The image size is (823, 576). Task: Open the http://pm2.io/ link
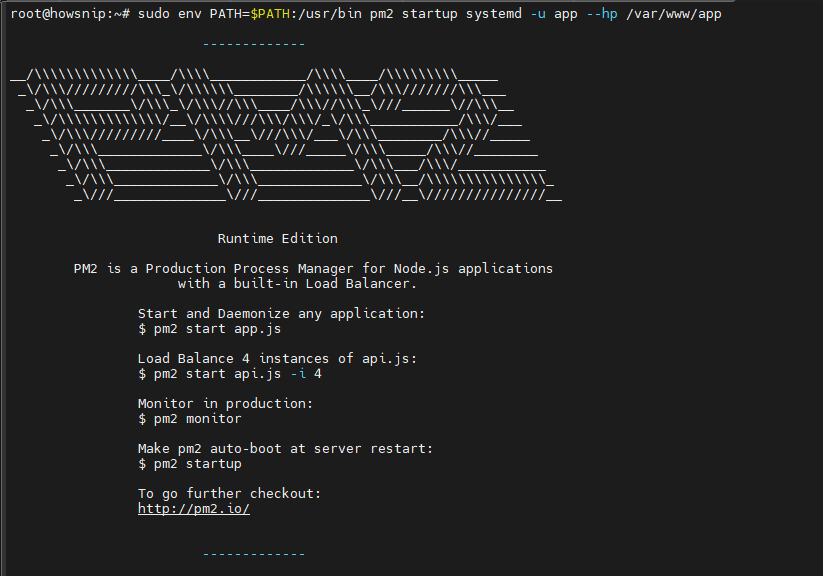[194, 509]
